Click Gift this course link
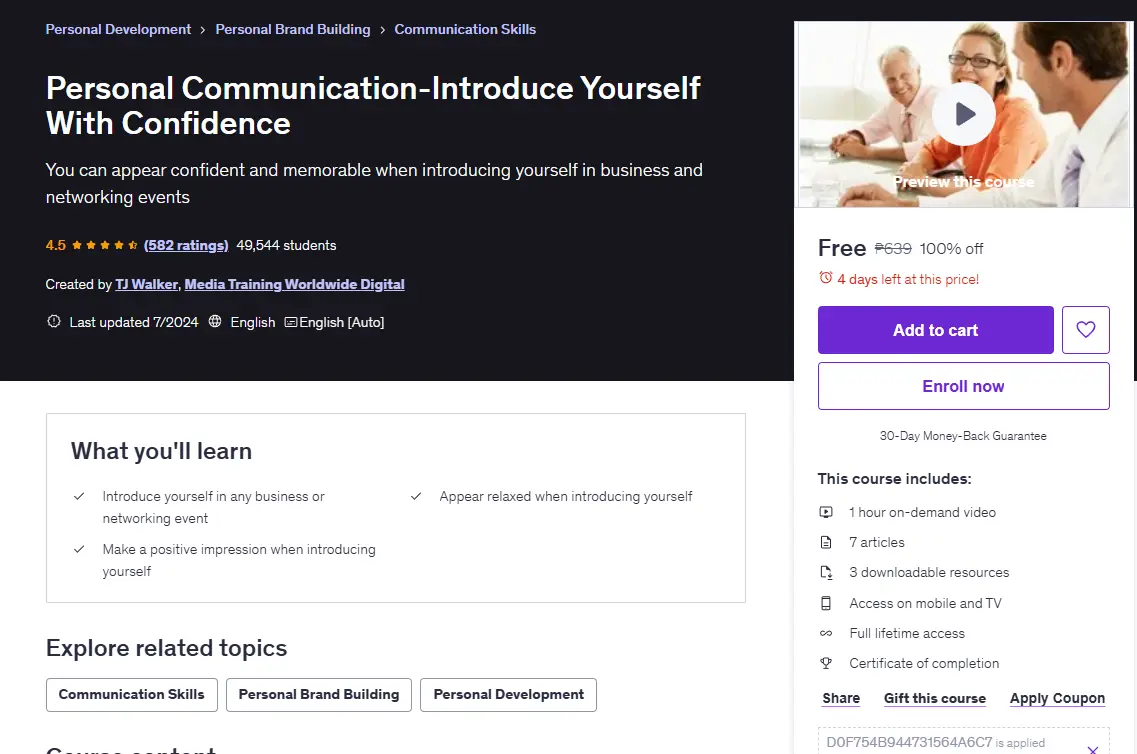 coord(935,698)
